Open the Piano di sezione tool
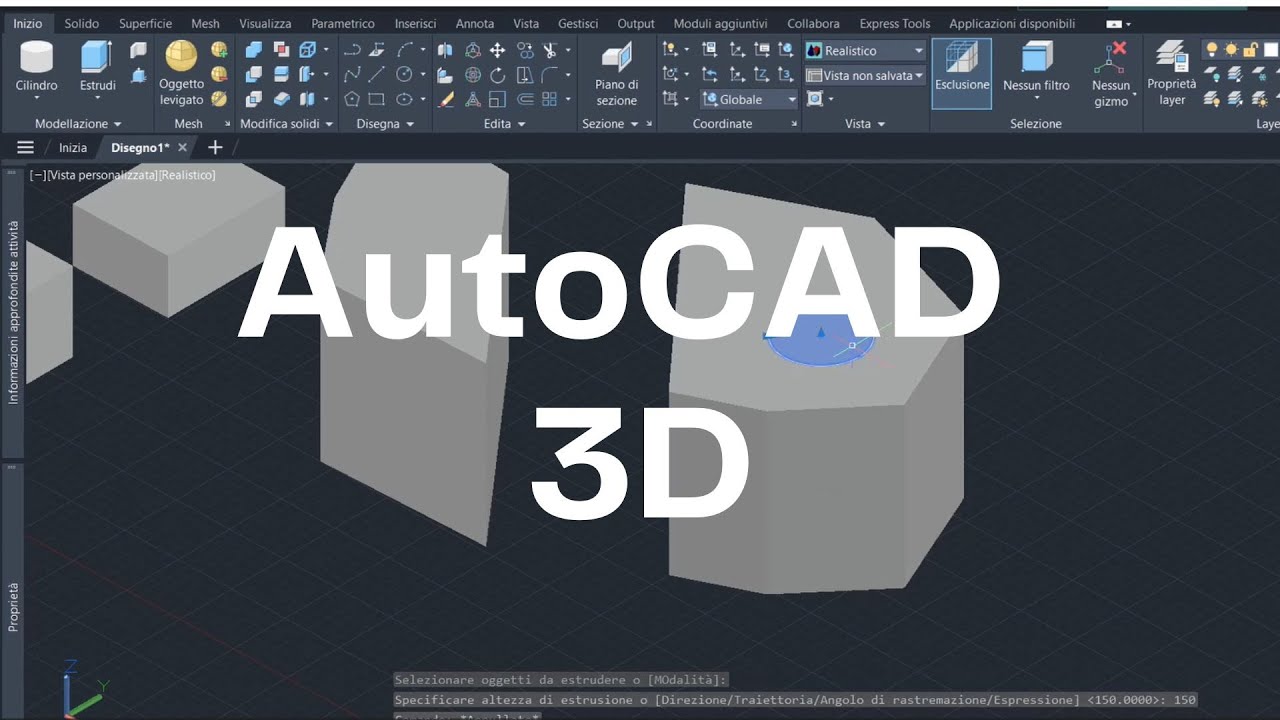The image size is (1280, 720). [x=617, y=73]
